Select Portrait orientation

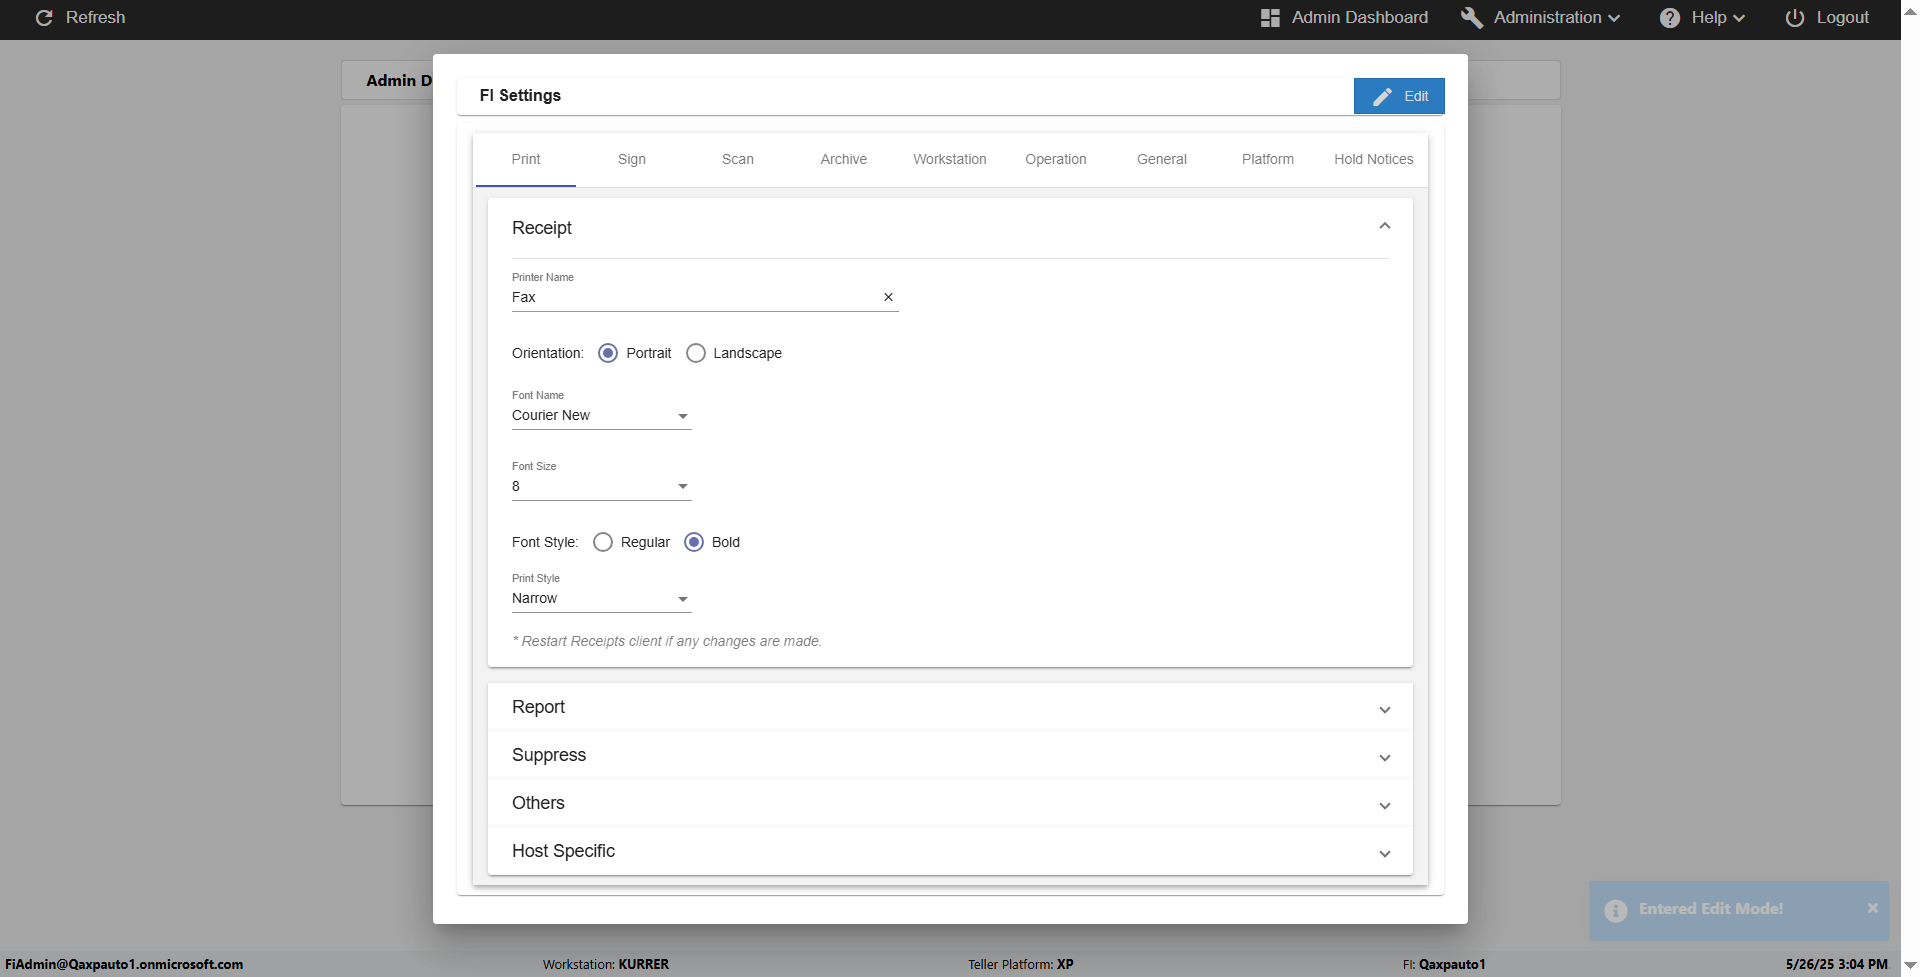pos(608,353)
